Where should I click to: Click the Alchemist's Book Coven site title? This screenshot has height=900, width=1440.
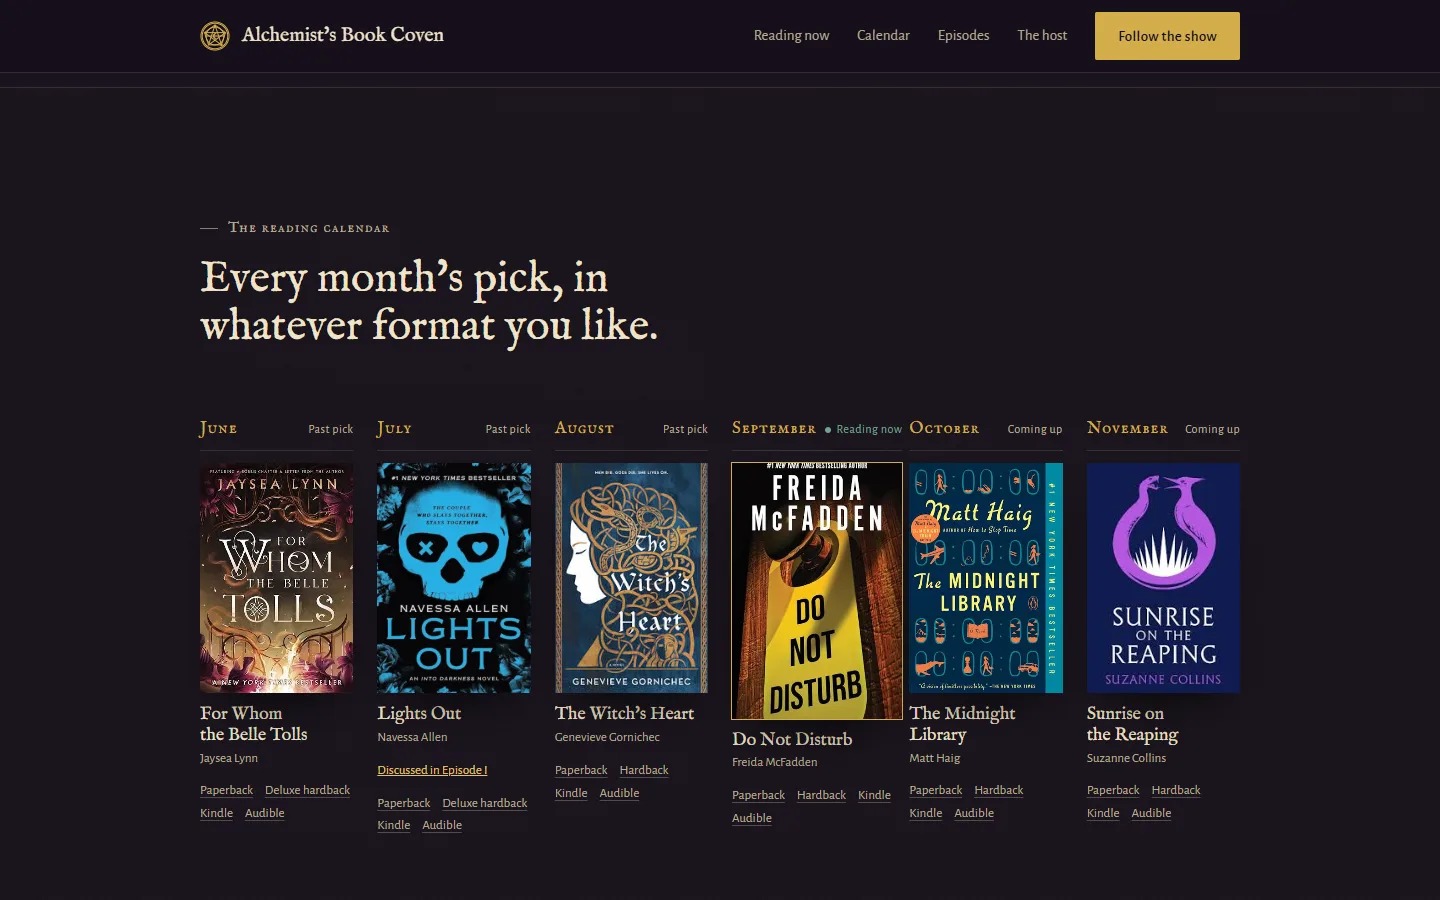(x=342, y=35)
